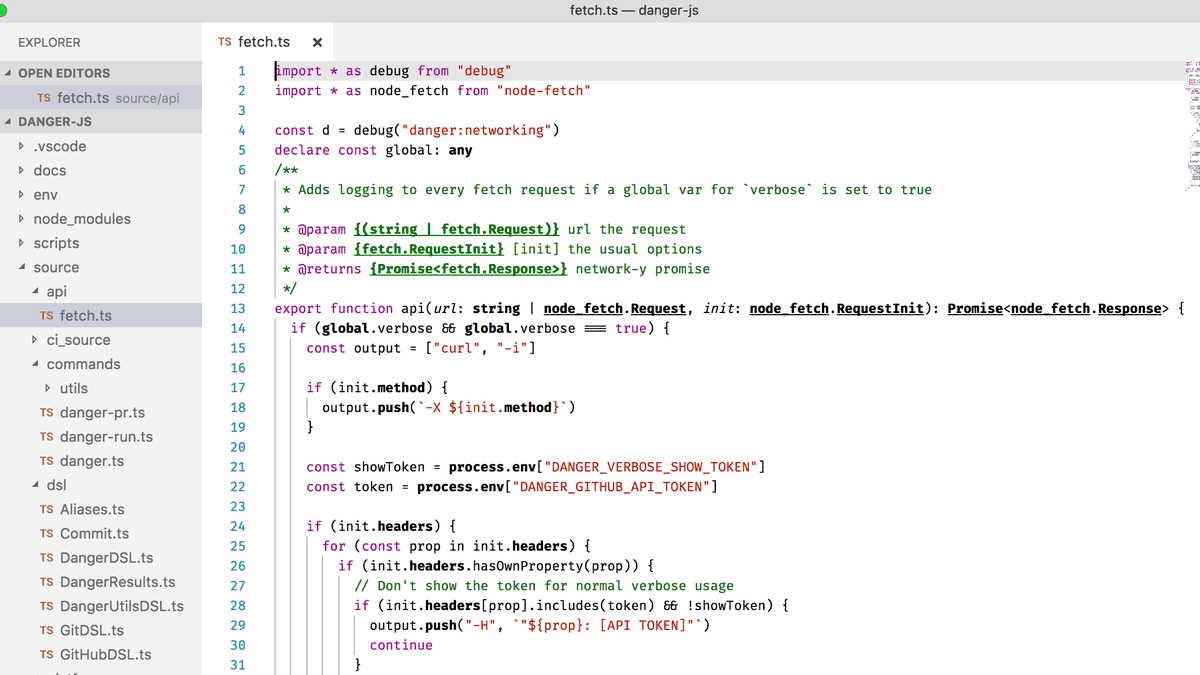Follow node_fetch.RequestInit type link on line 13
1200x675 pixels.
[836, 308]
